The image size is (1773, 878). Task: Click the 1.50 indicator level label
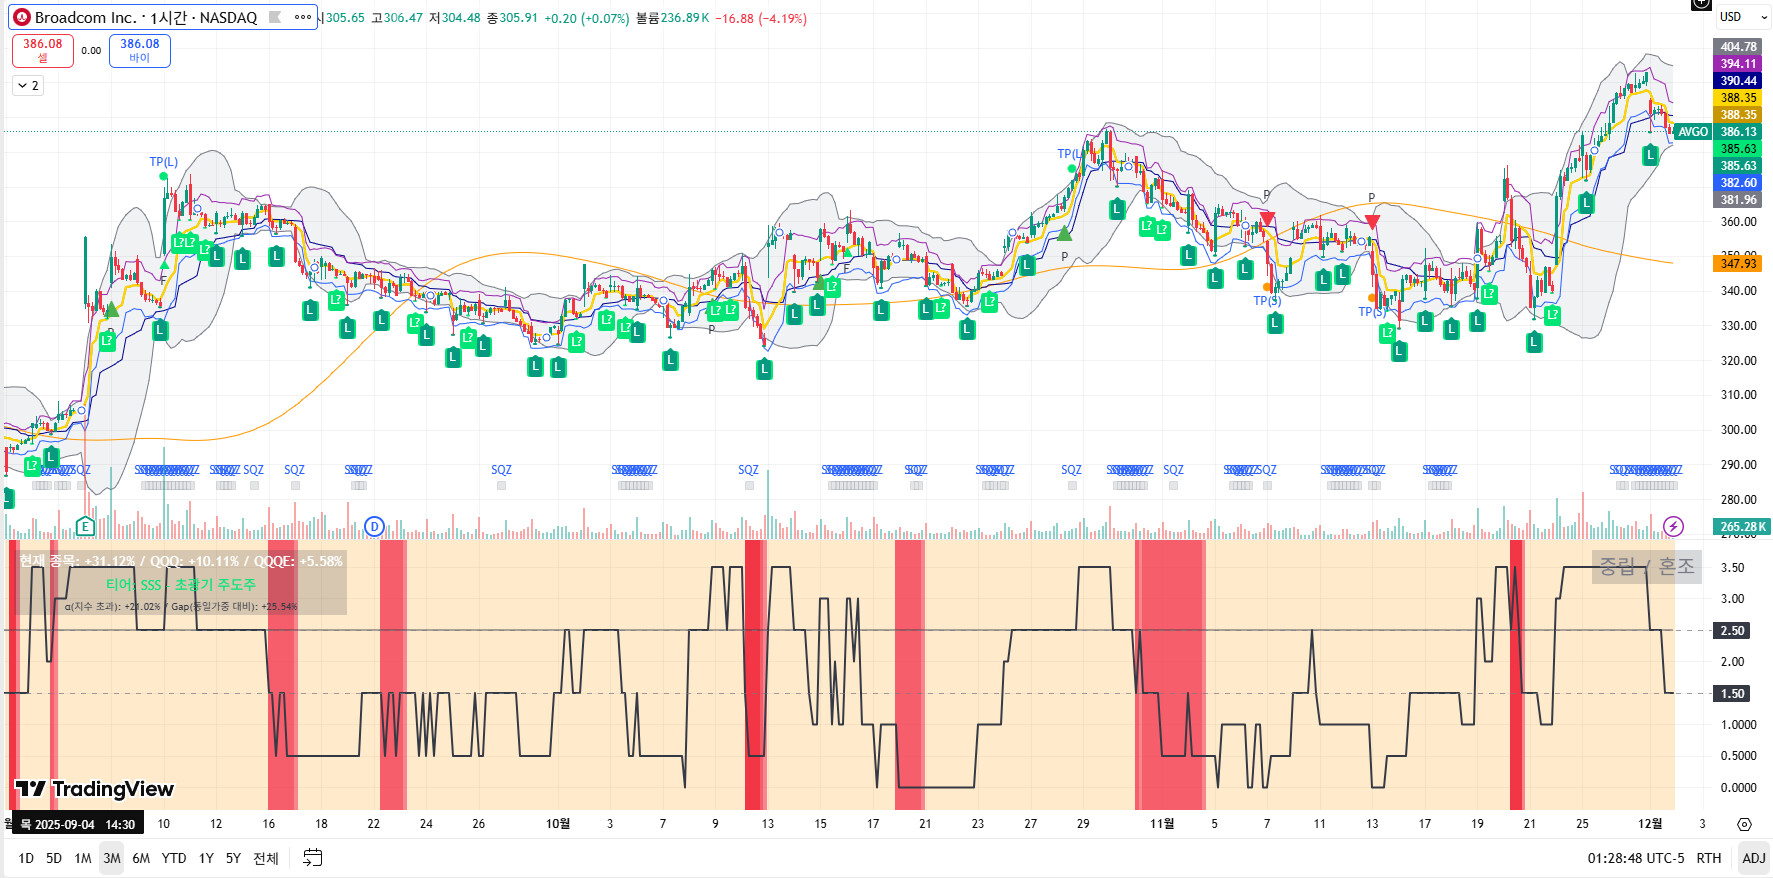[x=1733, y=694]
